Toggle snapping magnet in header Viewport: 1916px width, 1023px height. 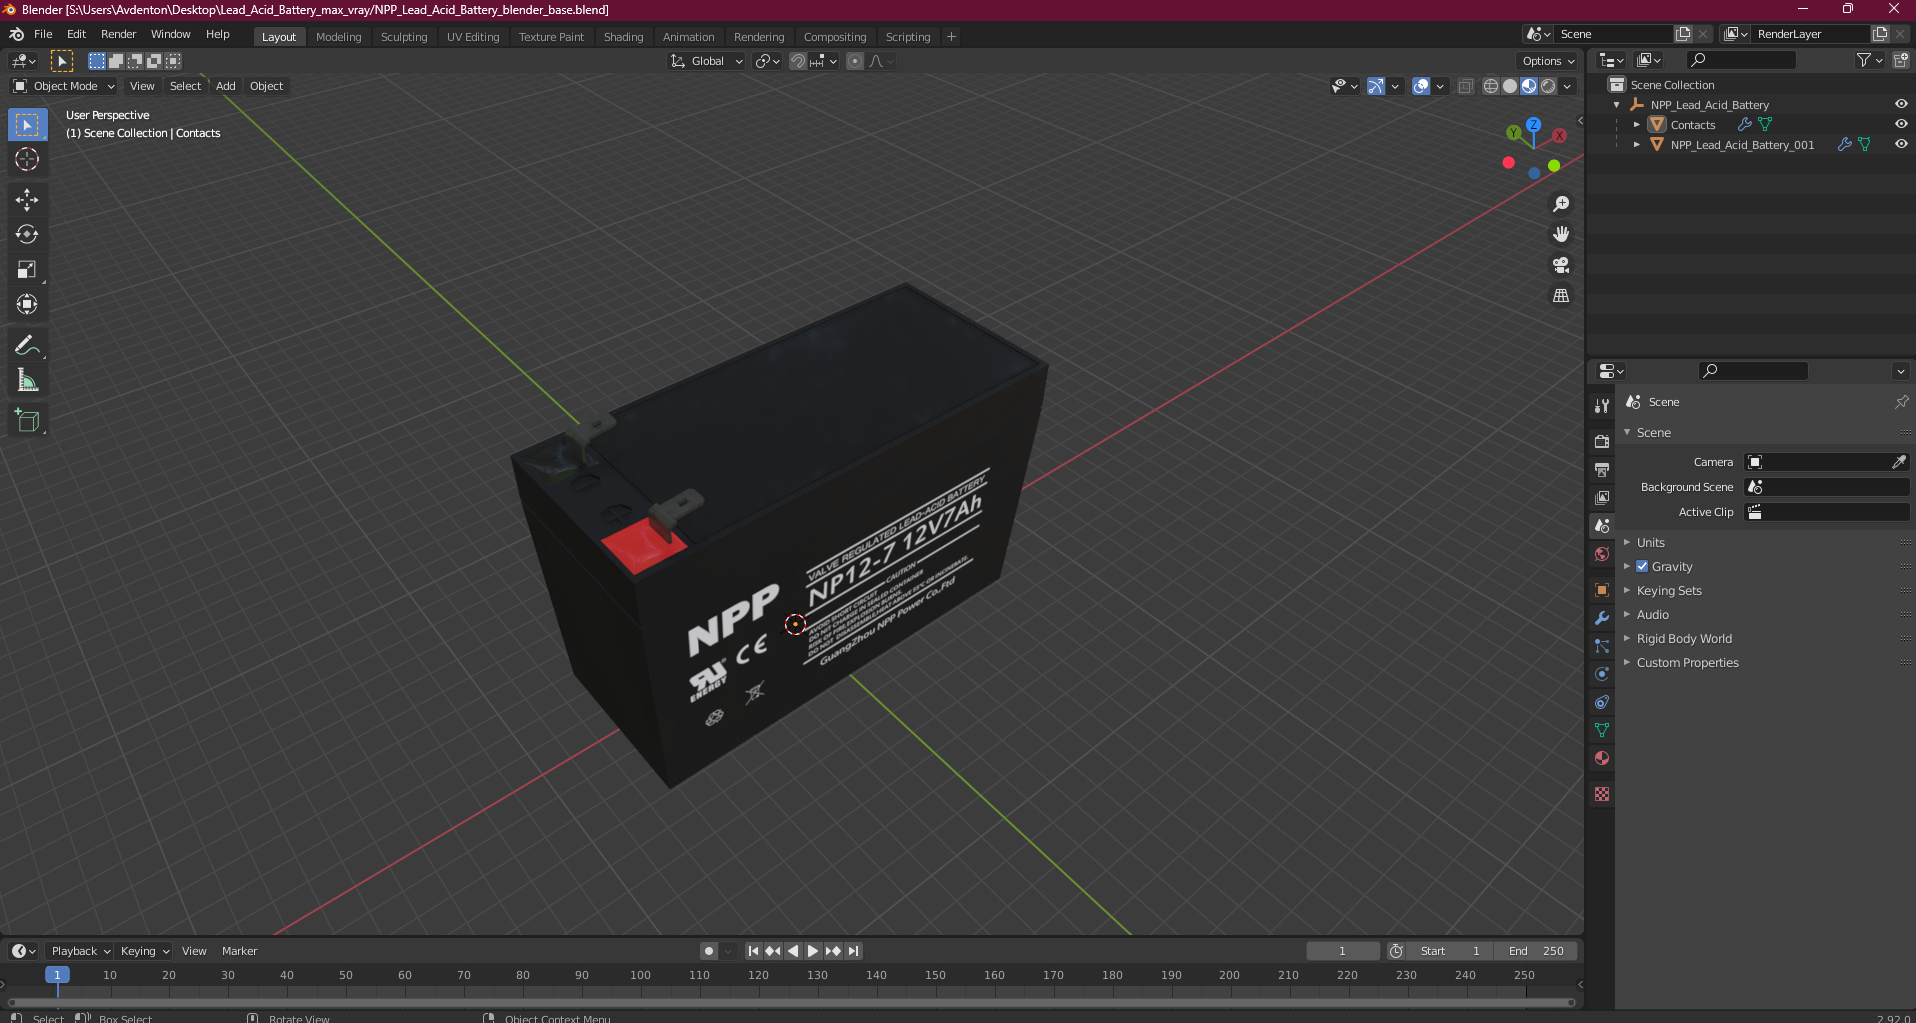(797, 61)
